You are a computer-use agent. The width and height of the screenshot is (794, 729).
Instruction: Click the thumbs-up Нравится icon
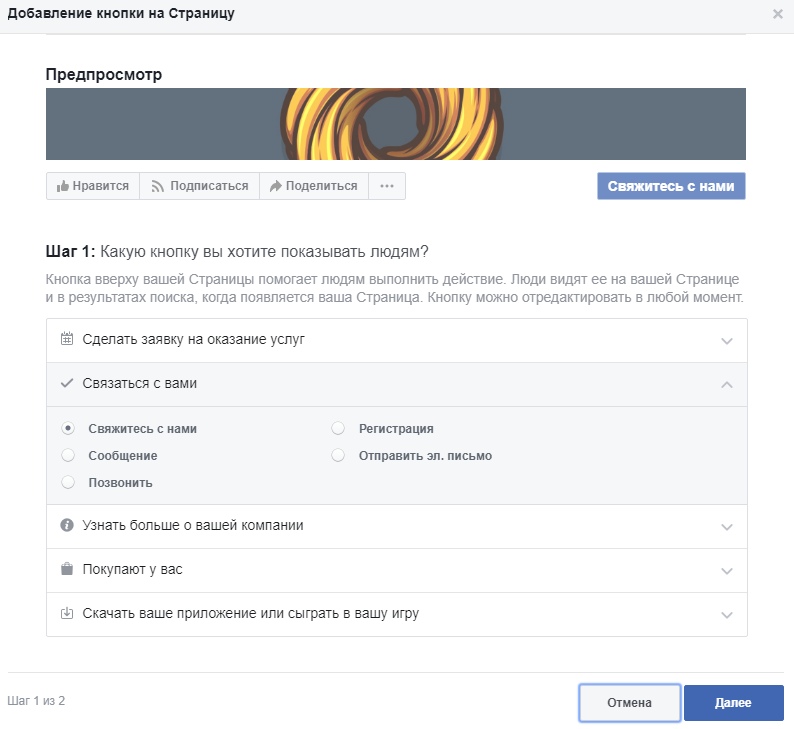[63, 186]
